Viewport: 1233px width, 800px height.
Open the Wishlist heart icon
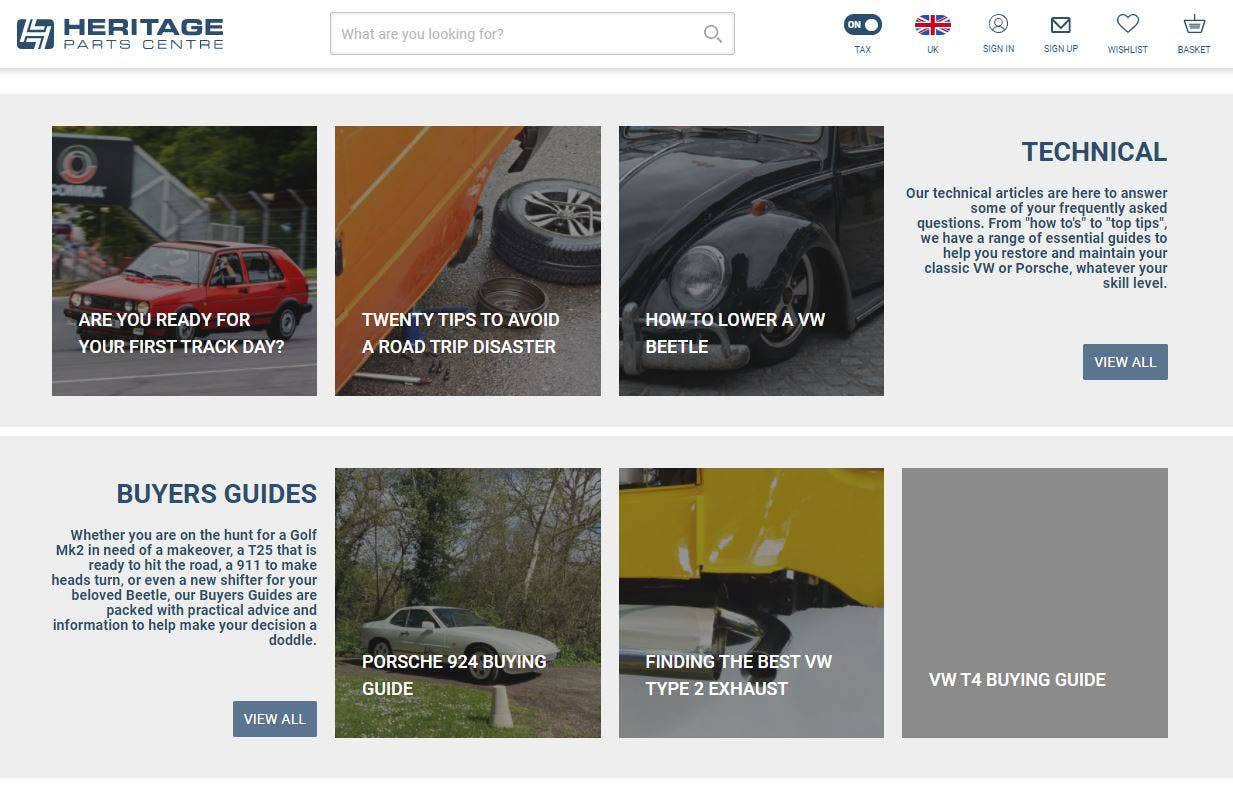pyautogui.click(x=1128, y=24)
